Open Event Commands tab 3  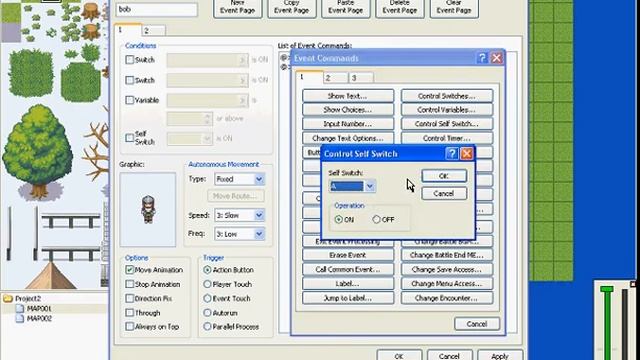pos(361,78)
